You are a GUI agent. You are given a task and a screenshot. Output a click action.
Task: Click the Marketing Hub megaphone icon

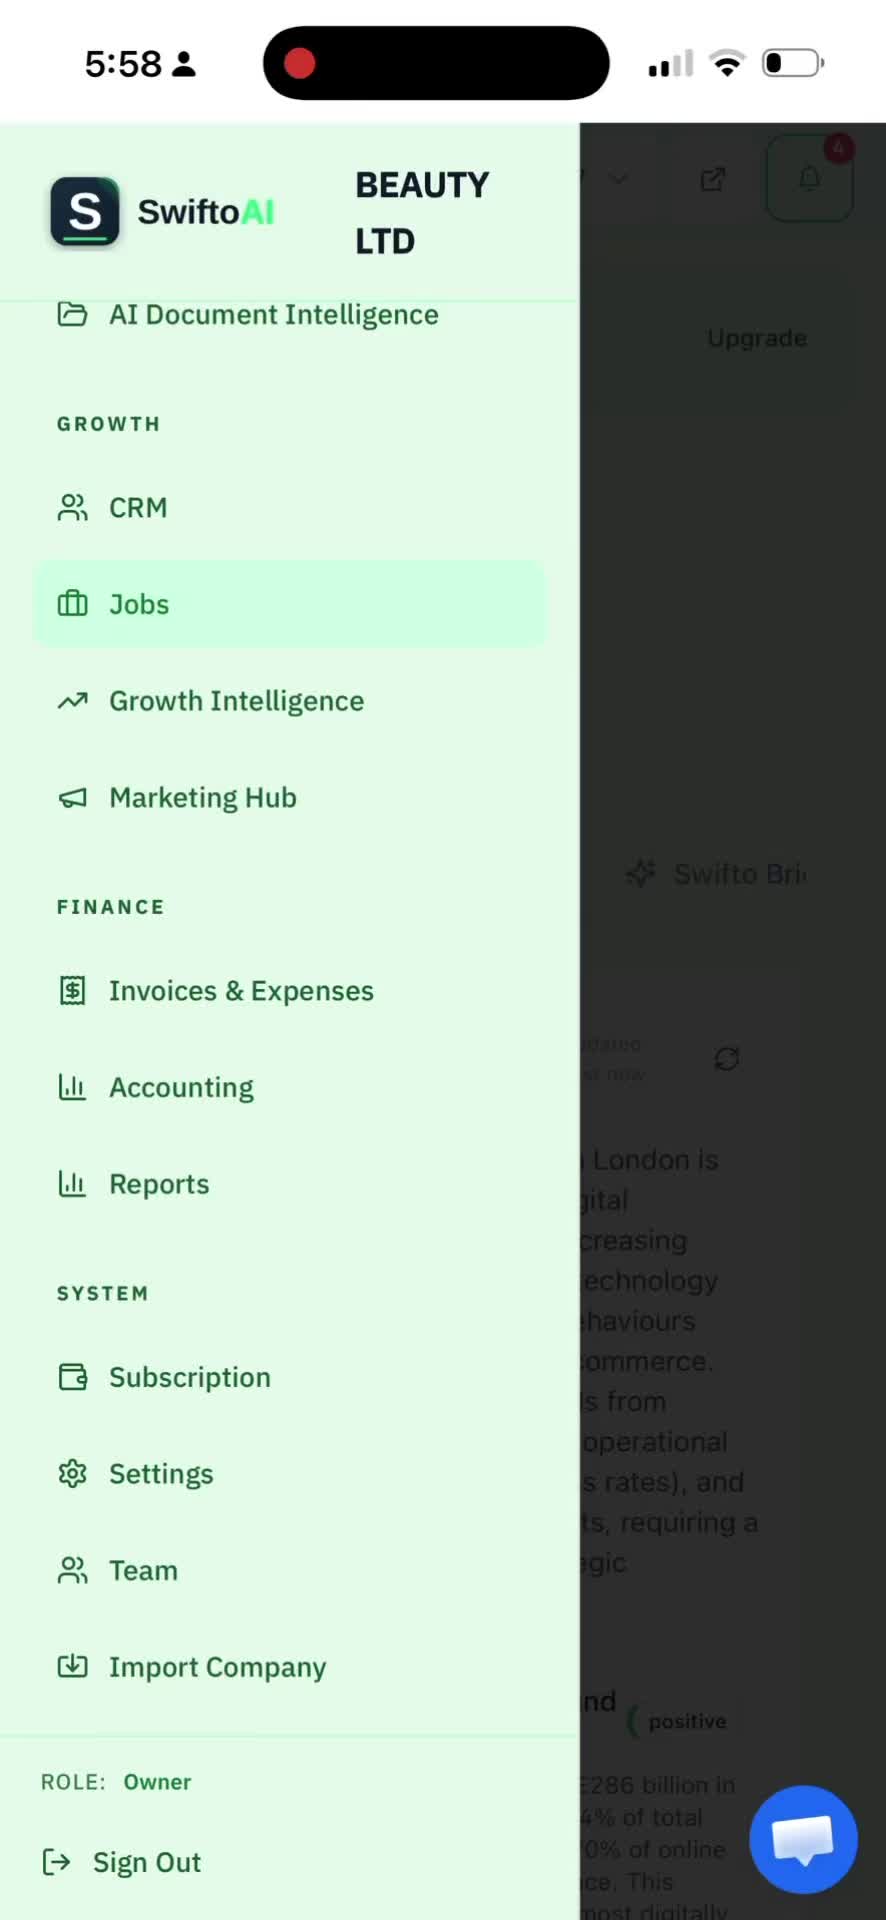point(72,798)
